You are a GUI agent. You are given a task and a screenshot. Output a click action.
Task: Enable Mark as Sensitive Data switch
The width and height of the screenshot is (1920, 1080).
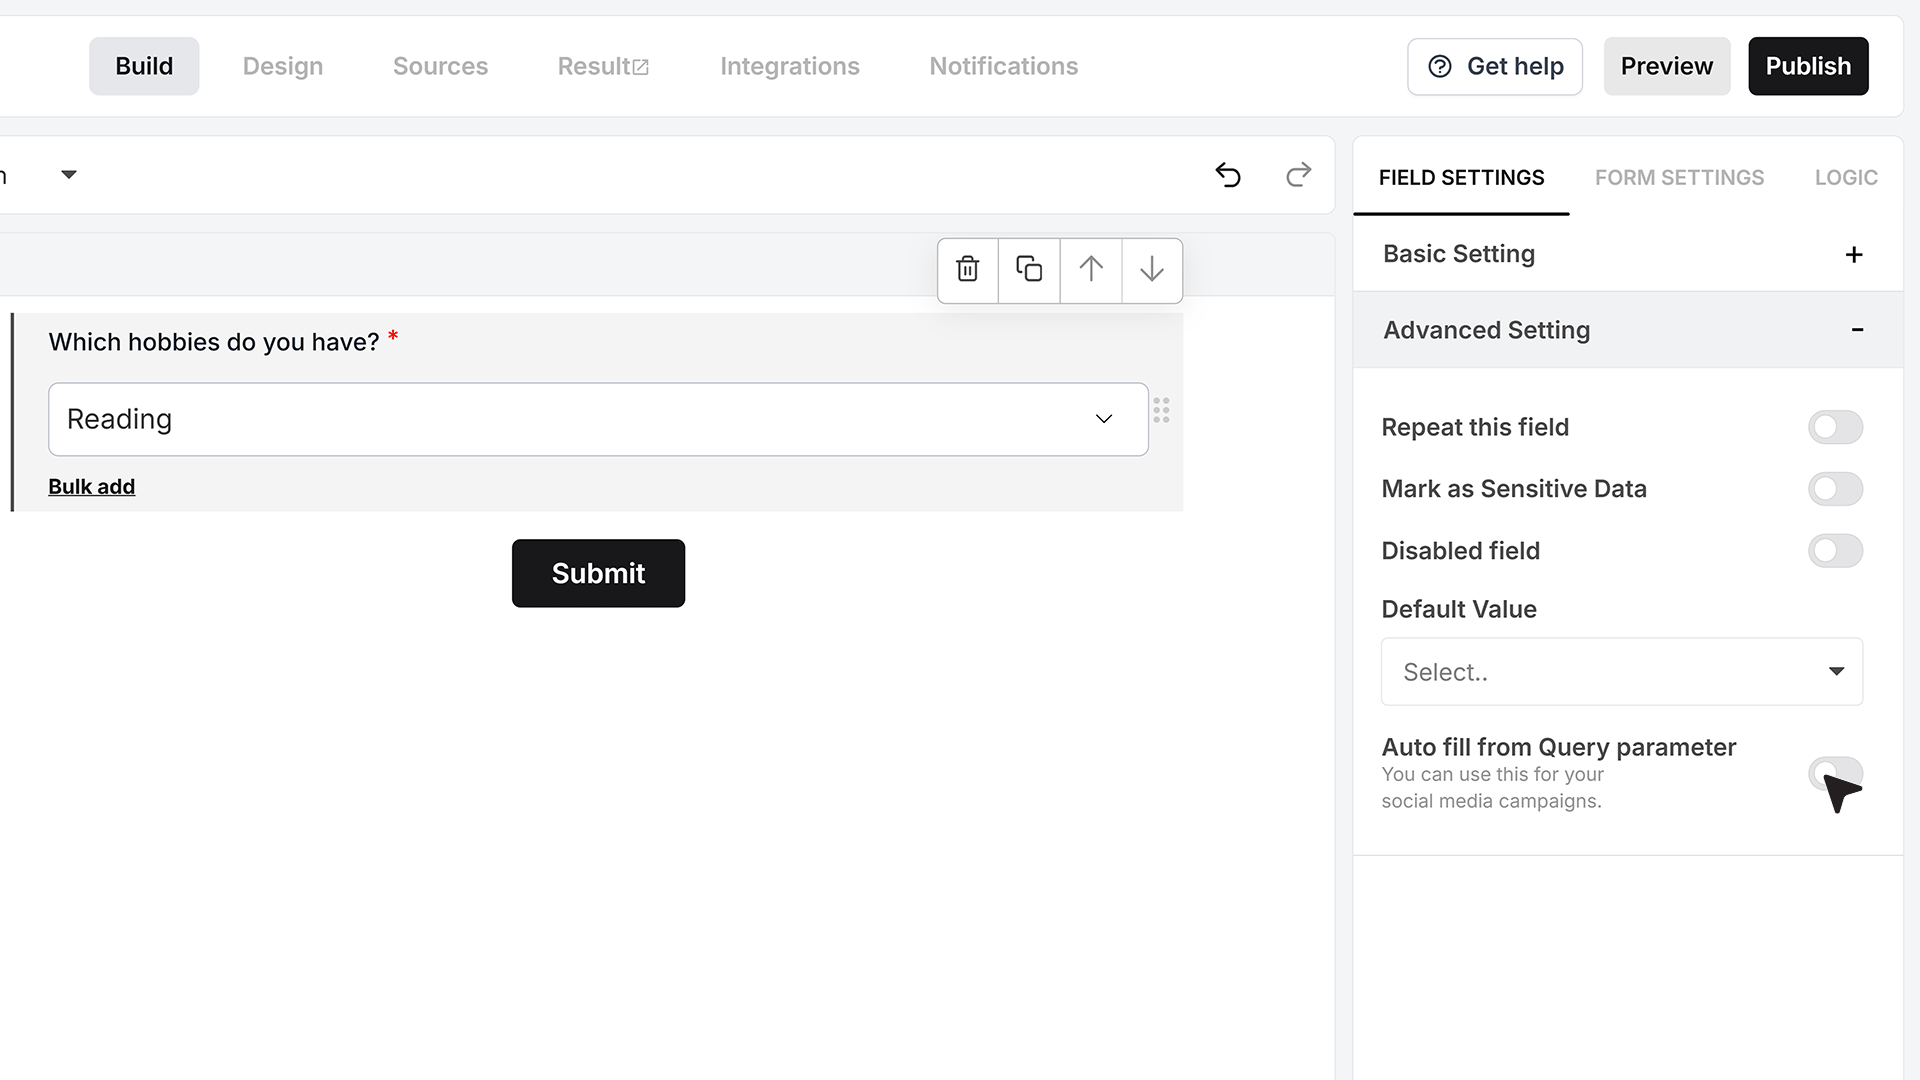[1835, 489]
